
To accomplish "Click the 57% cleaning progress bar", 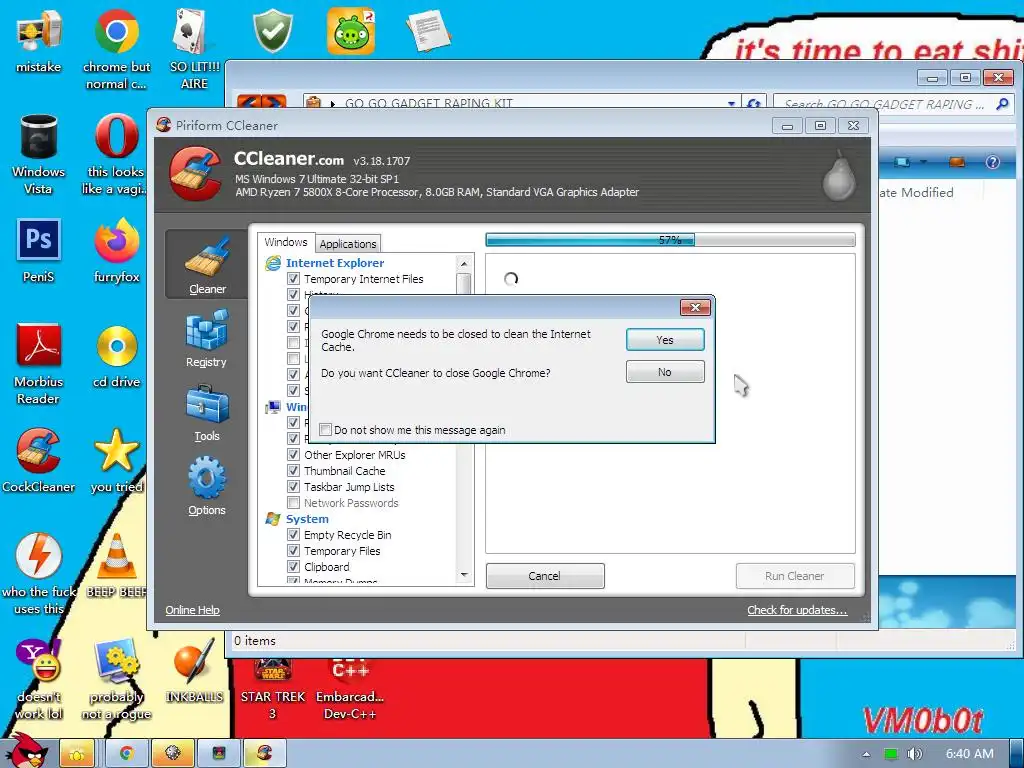I will pyautogui.click(x=670, y=240).
